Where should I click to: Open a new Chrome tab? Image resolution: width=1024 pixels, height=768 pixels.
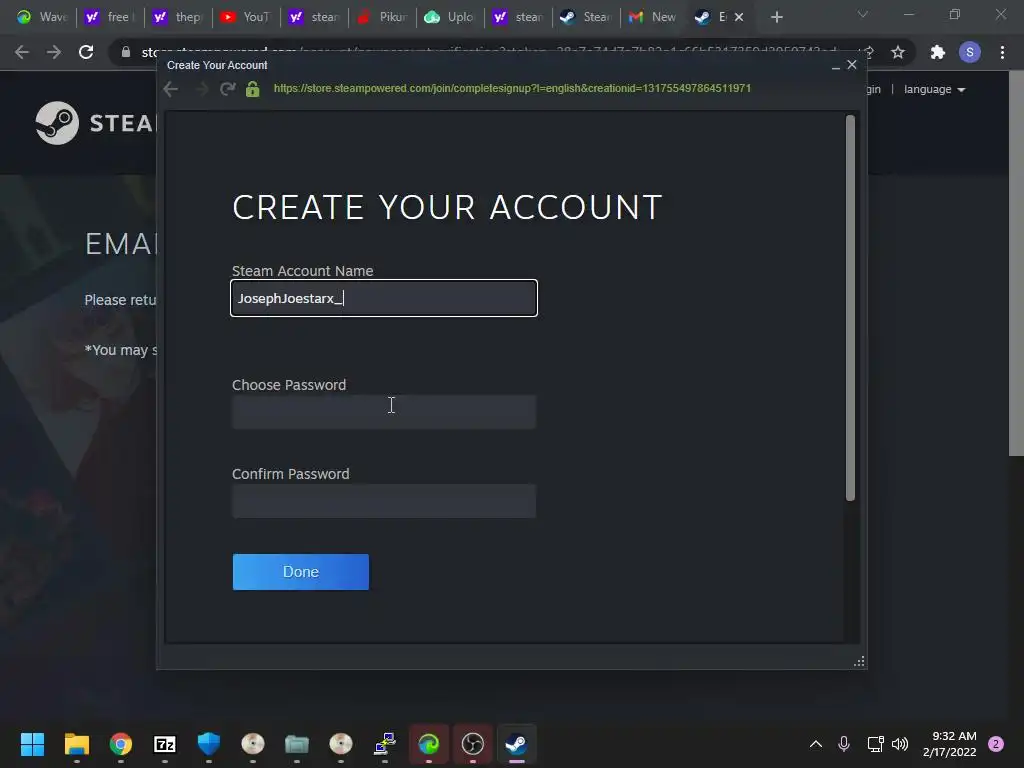pos(776,17)
